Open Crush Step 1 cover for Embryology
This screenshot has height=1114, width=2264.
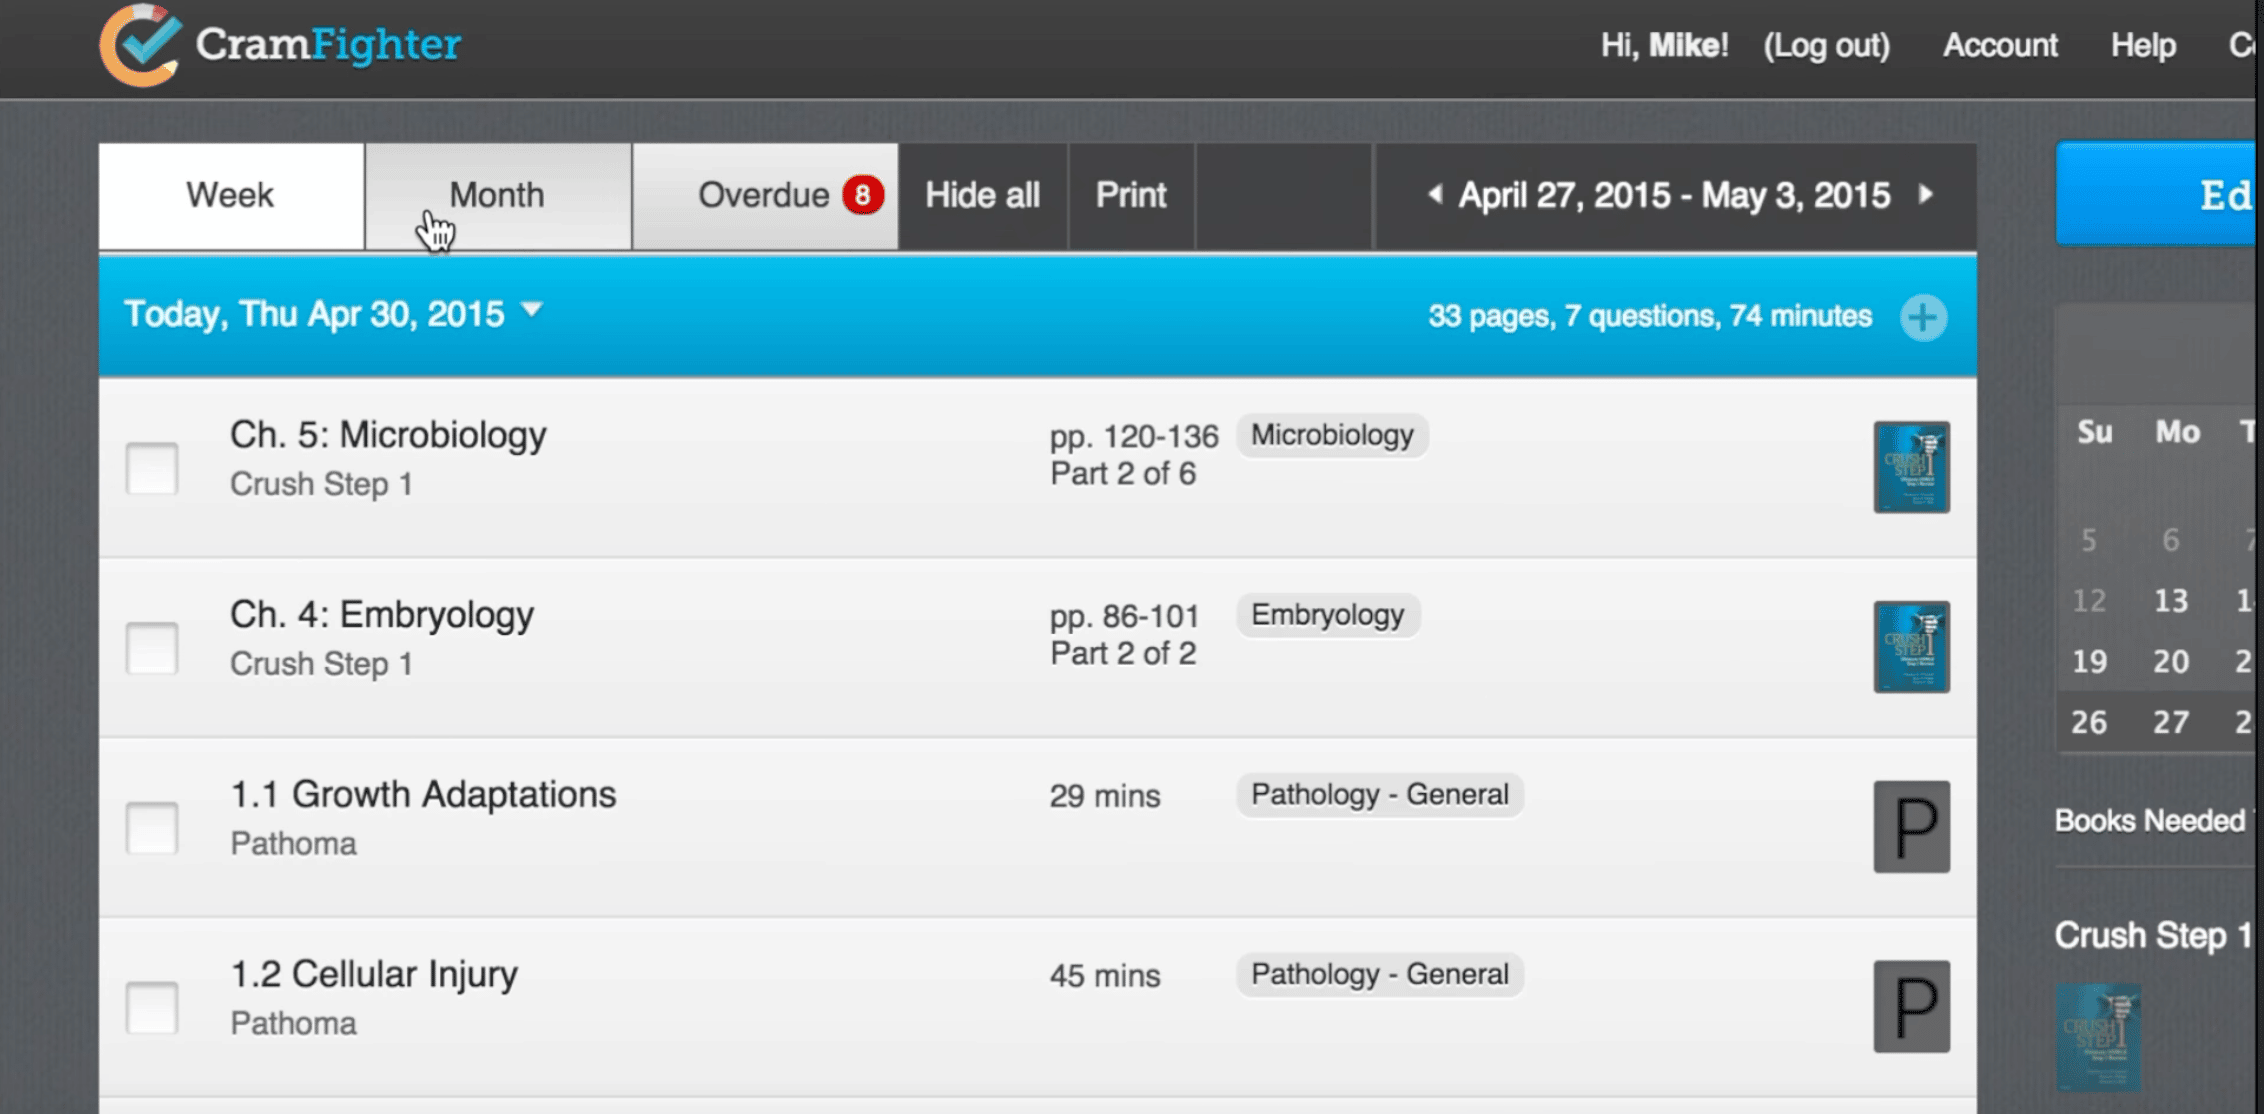click(1911, 647)
